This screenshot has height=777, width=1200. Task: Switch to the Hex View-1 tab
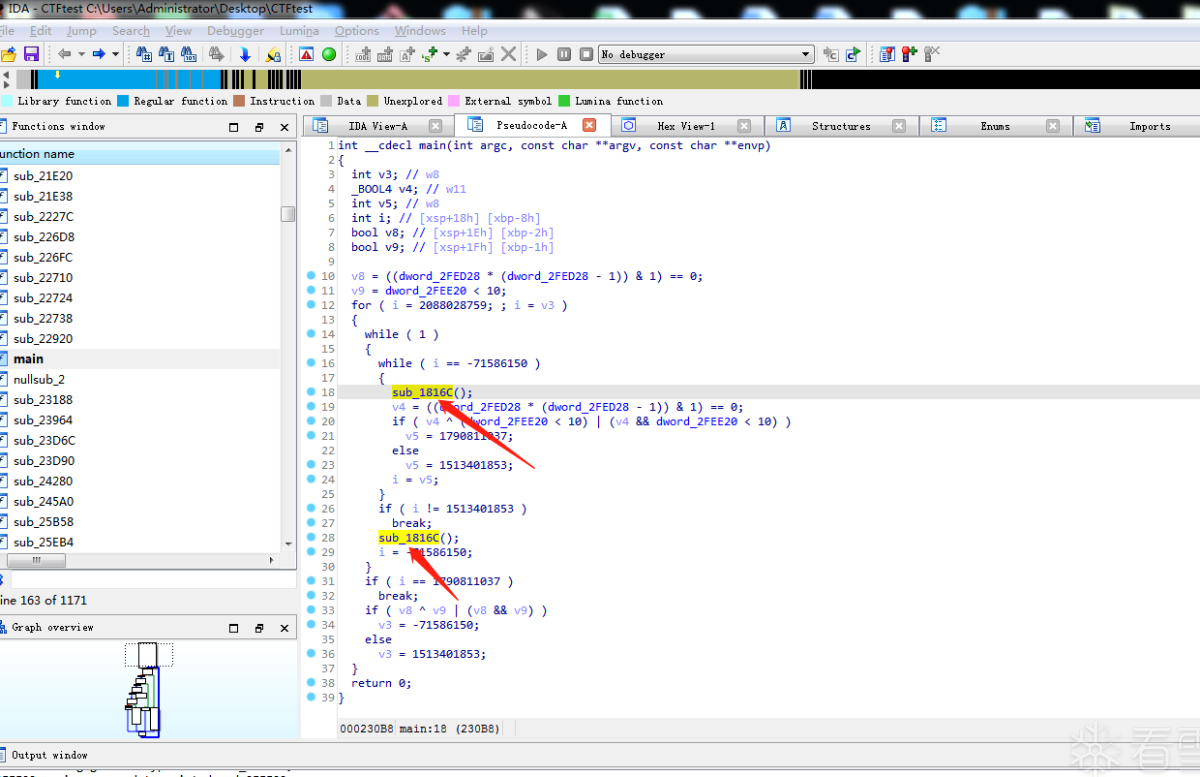[x=686, y=126]
